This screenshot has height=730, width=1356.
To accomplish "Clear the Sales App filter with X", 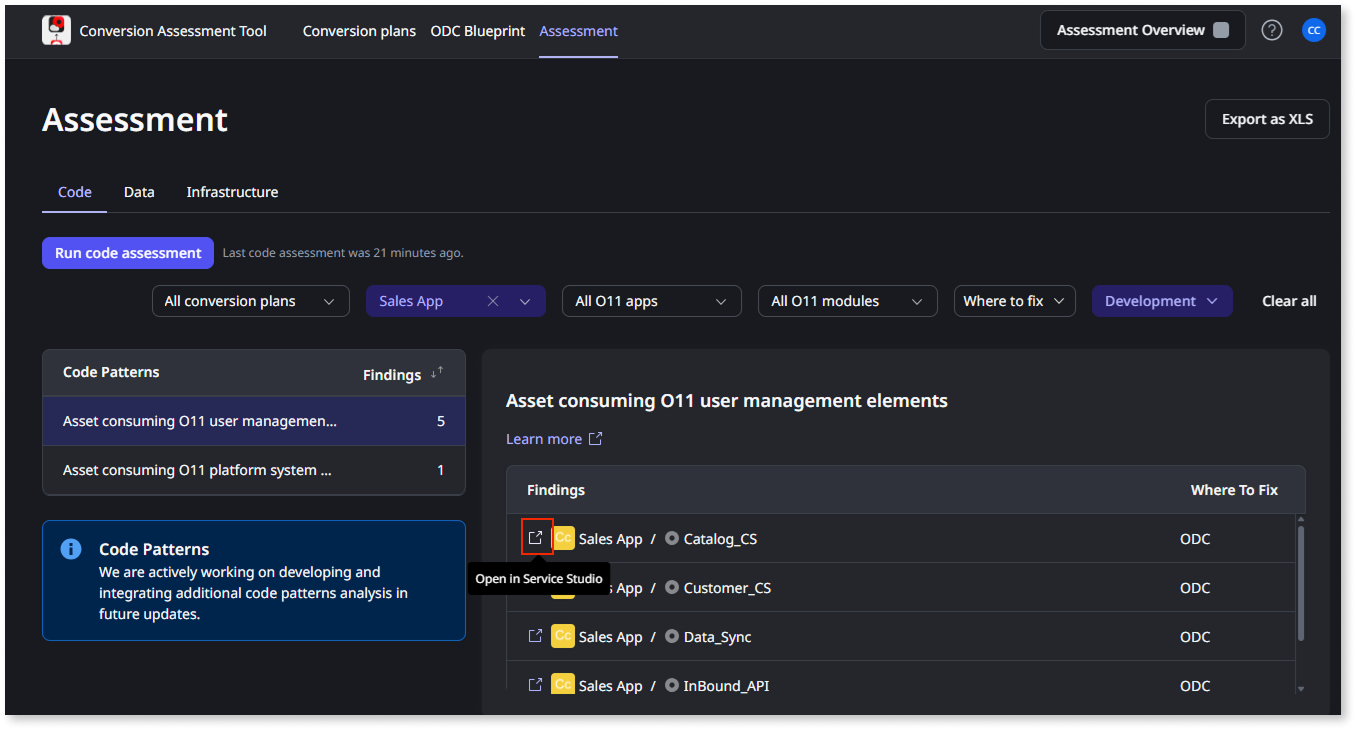I will point(493,301).
